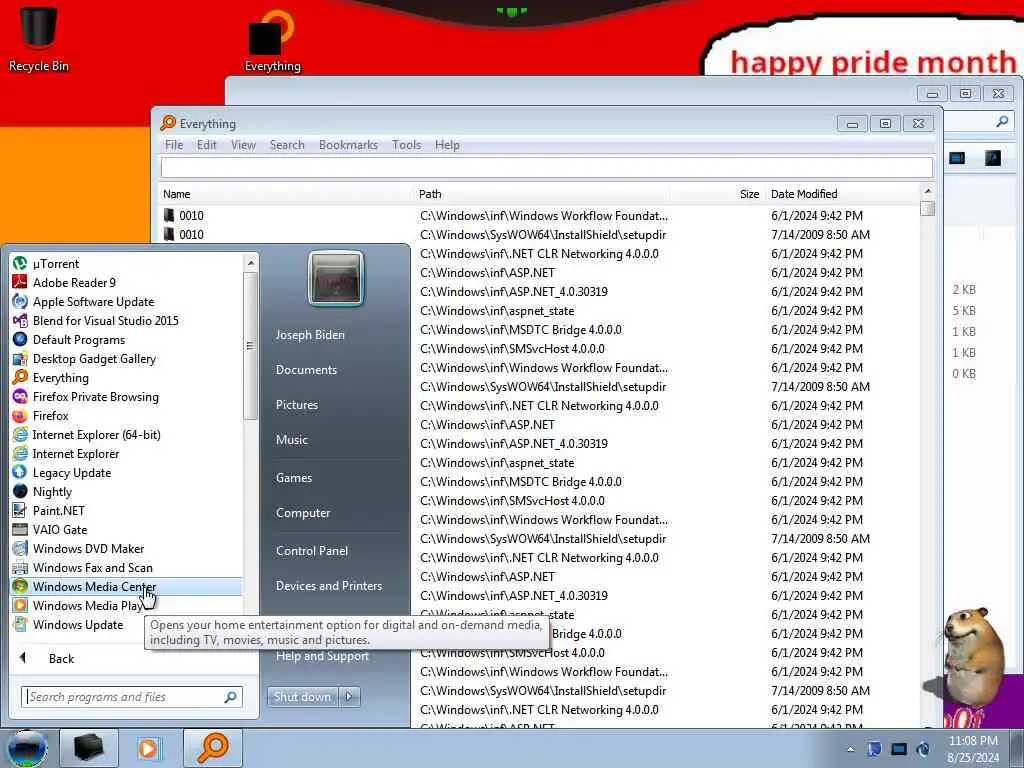Click the Shut down button
Viewport: 1024px width, 768px height.
click(302, 697)
